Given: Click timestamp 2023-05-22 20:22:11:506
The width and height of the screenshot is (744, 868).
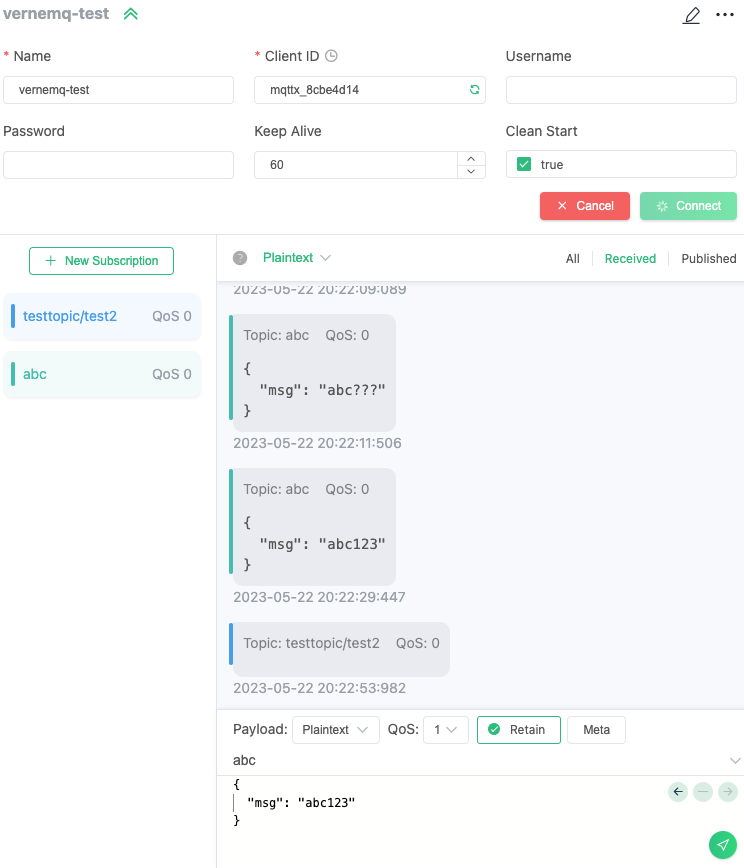Looking at the screenshot, I should [317, 443].
